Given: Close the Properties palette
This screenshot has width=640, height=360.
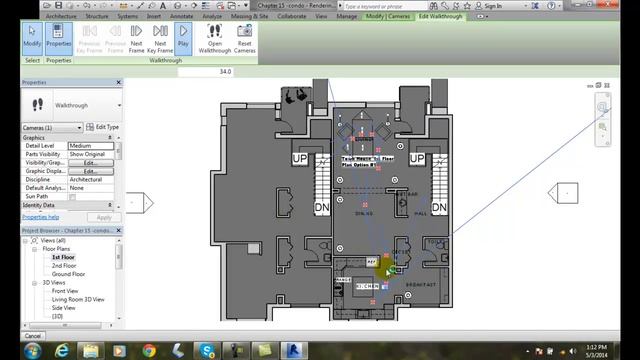Looking at the screenshot, I should (x=118, y=82).
